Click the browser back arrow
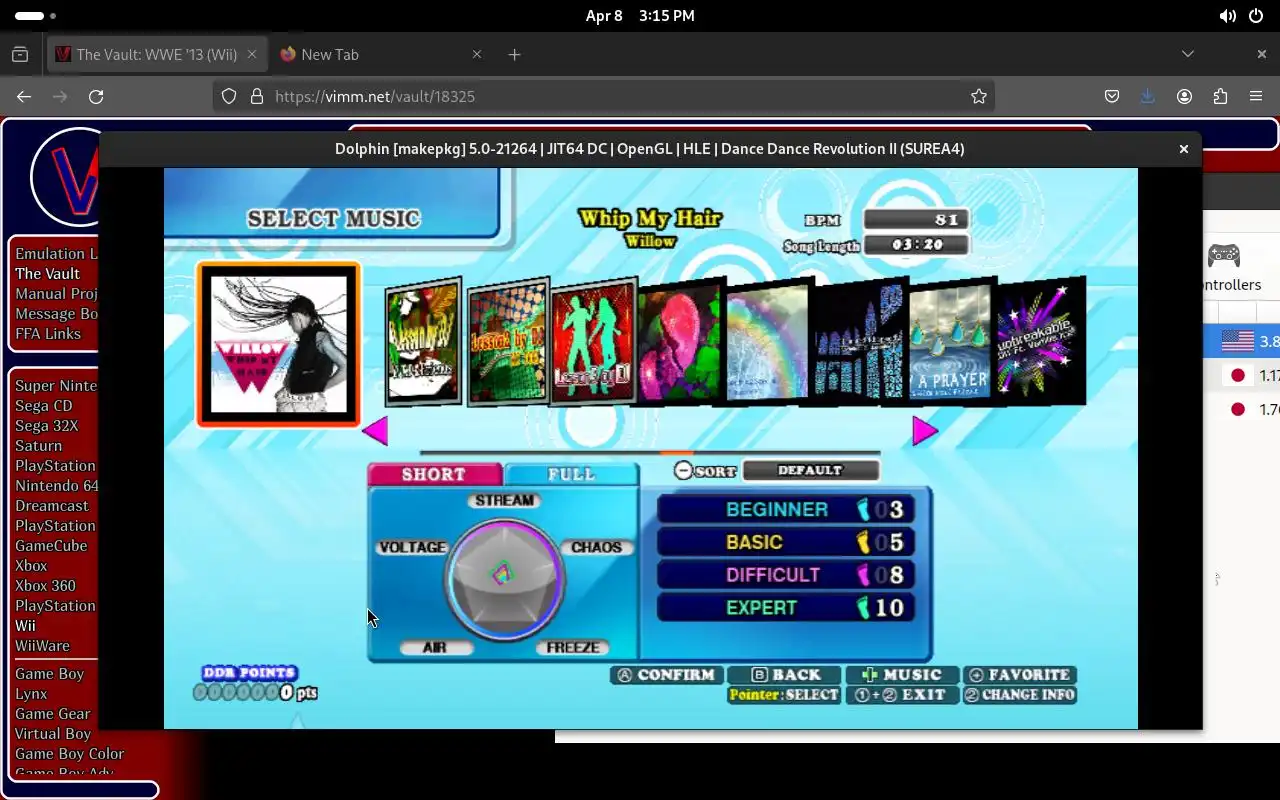Image resolution: width=1280 pixels, height=800 pixels. click(24, 96)
